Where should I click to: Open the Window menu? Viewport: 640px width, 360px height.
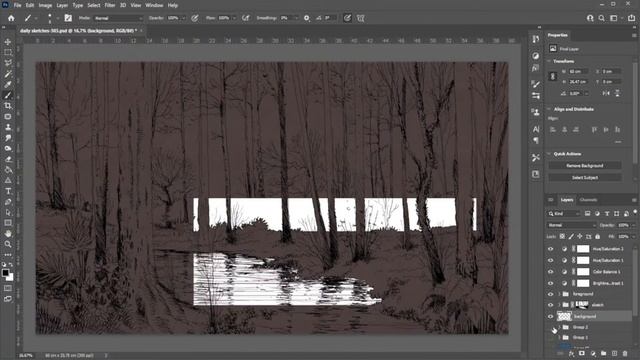[154, 5]
